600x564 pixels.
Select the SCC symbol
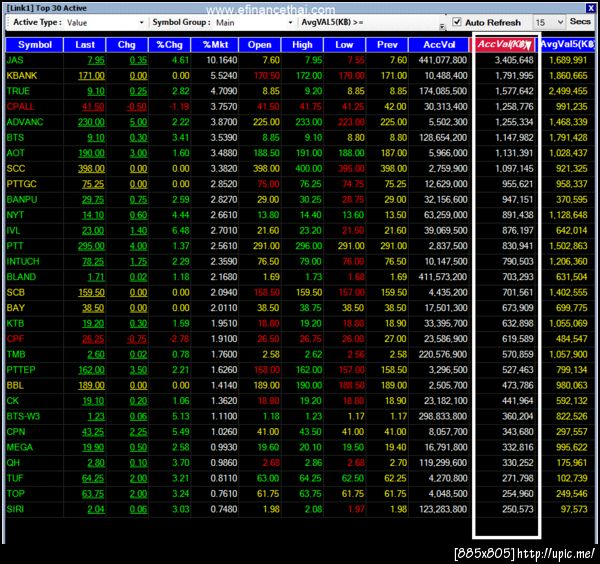[x=16, y=169]
